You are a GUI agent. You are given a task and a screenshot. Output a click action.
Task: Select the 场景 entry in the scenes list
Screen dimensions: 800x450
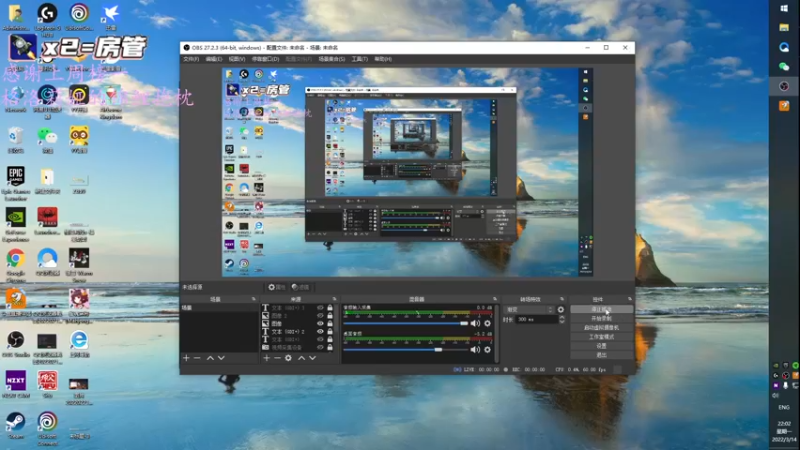click(x=219, y=308)
